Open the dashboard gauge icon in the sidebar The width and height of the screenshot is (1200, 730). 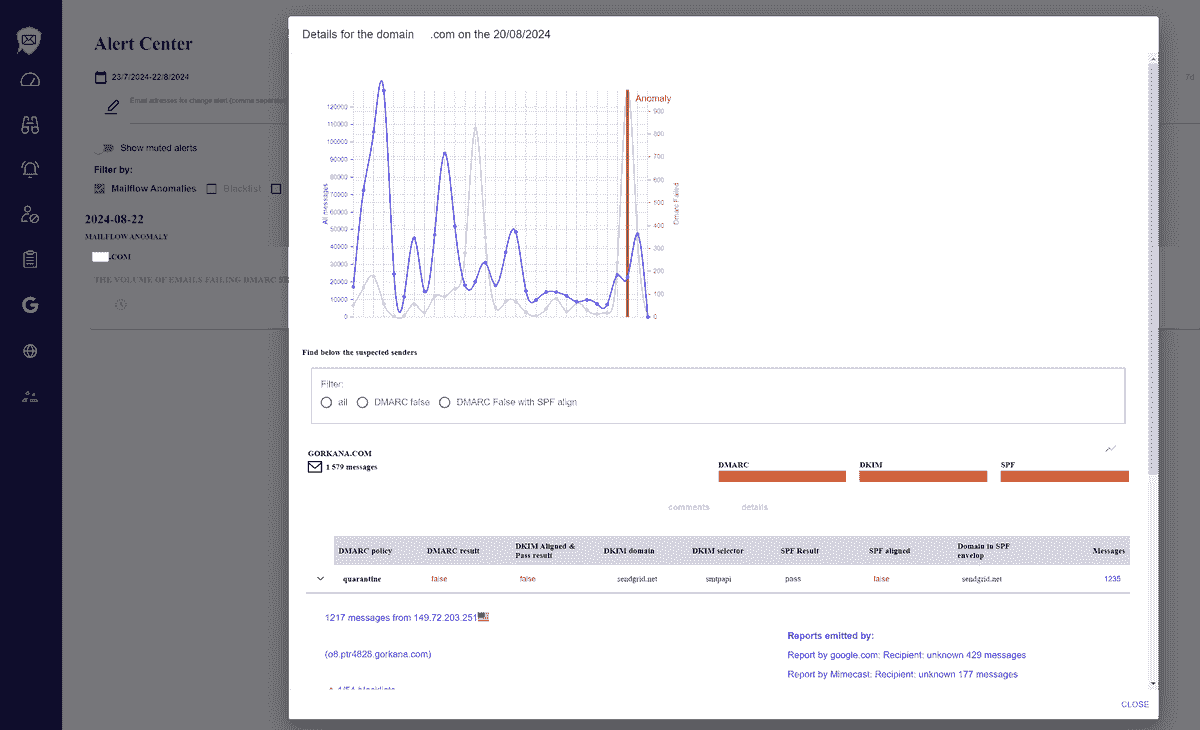coord(30,80)
